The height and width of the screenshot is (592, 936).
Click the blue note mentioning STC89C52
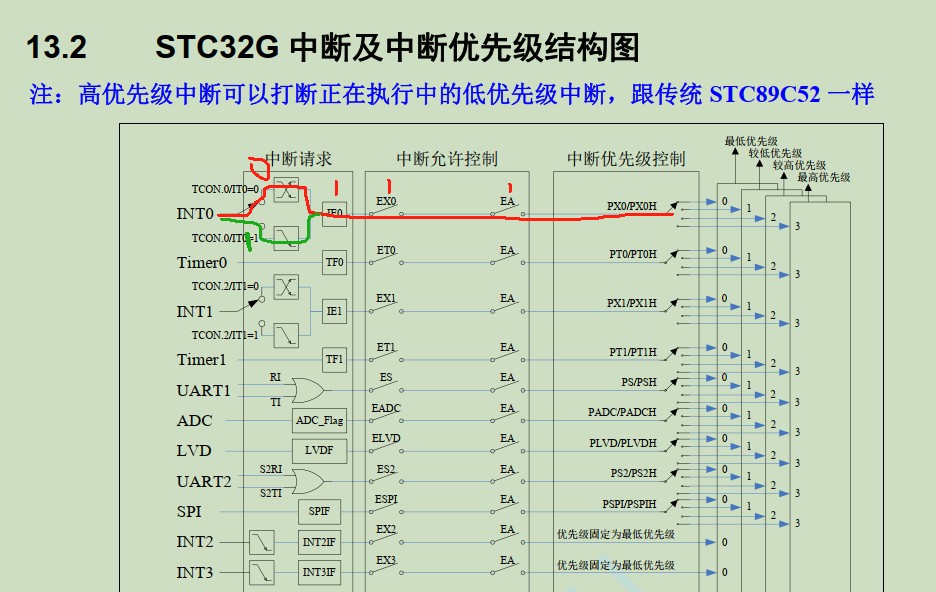pos(452,94)
